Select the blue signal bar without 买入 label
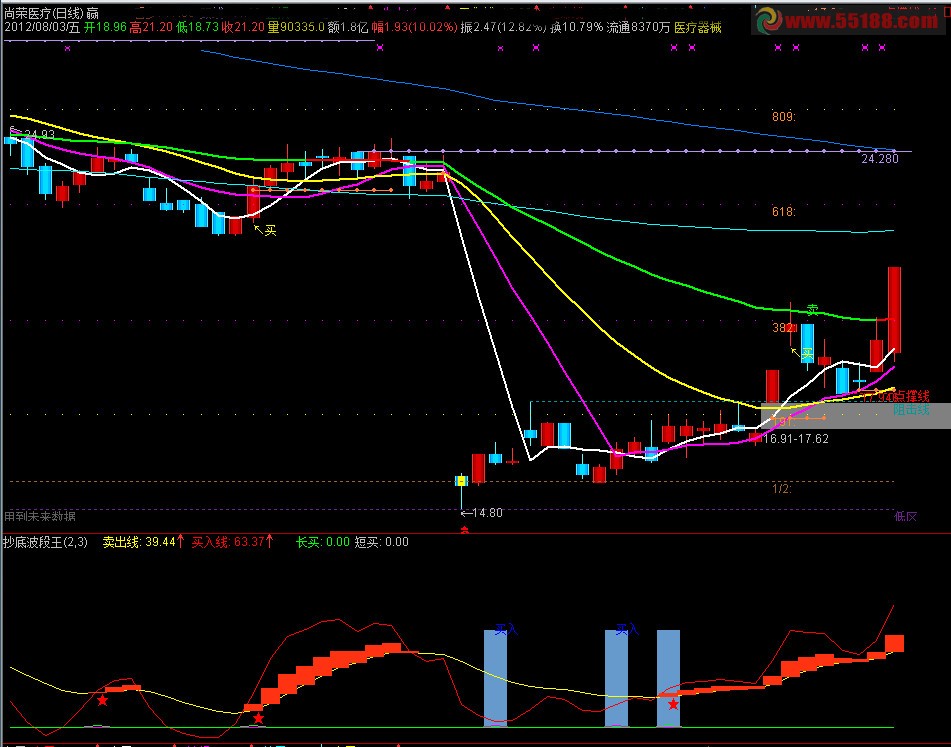The image size is (951, 747). [x=668, y=678]
